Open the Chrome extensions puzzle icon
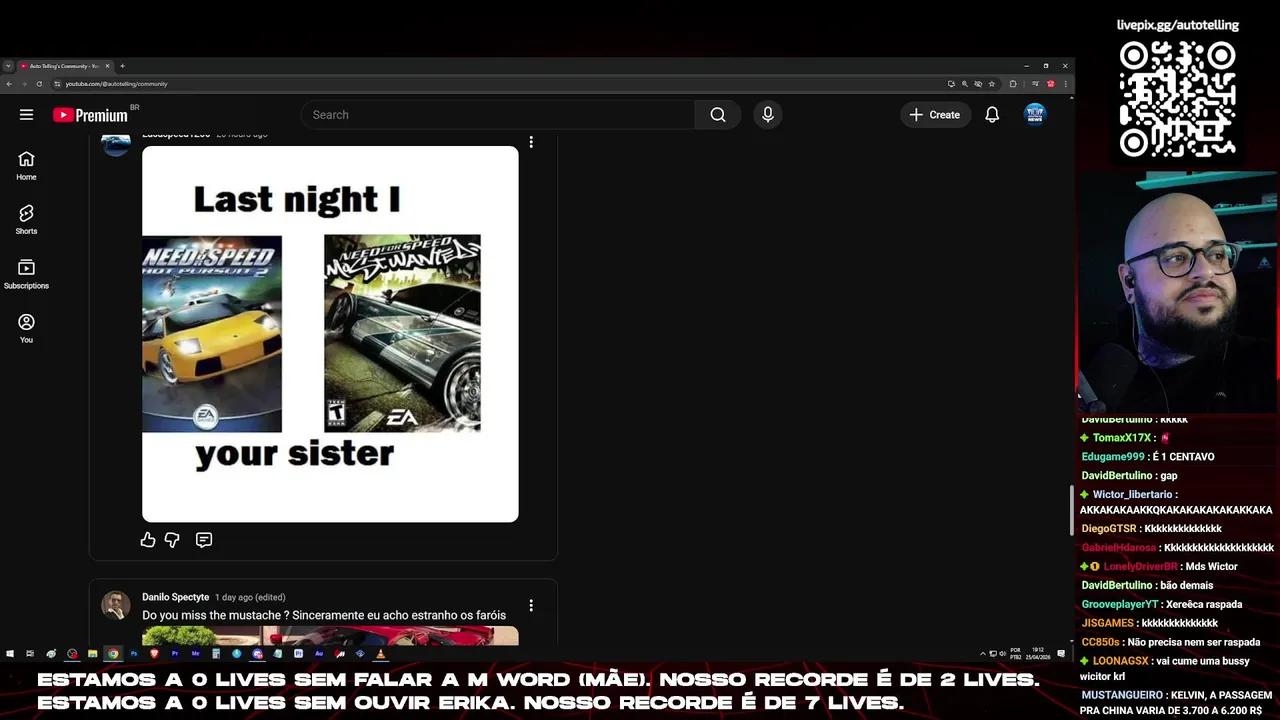 pyautogui.click(x=1013, y=84)
